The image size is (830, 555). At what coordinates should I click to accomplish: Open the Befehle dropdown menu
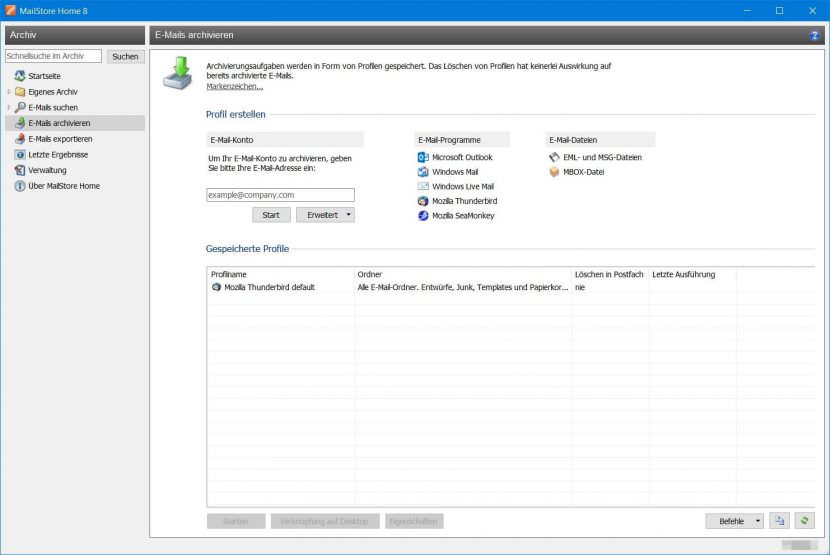coord(735,521)
